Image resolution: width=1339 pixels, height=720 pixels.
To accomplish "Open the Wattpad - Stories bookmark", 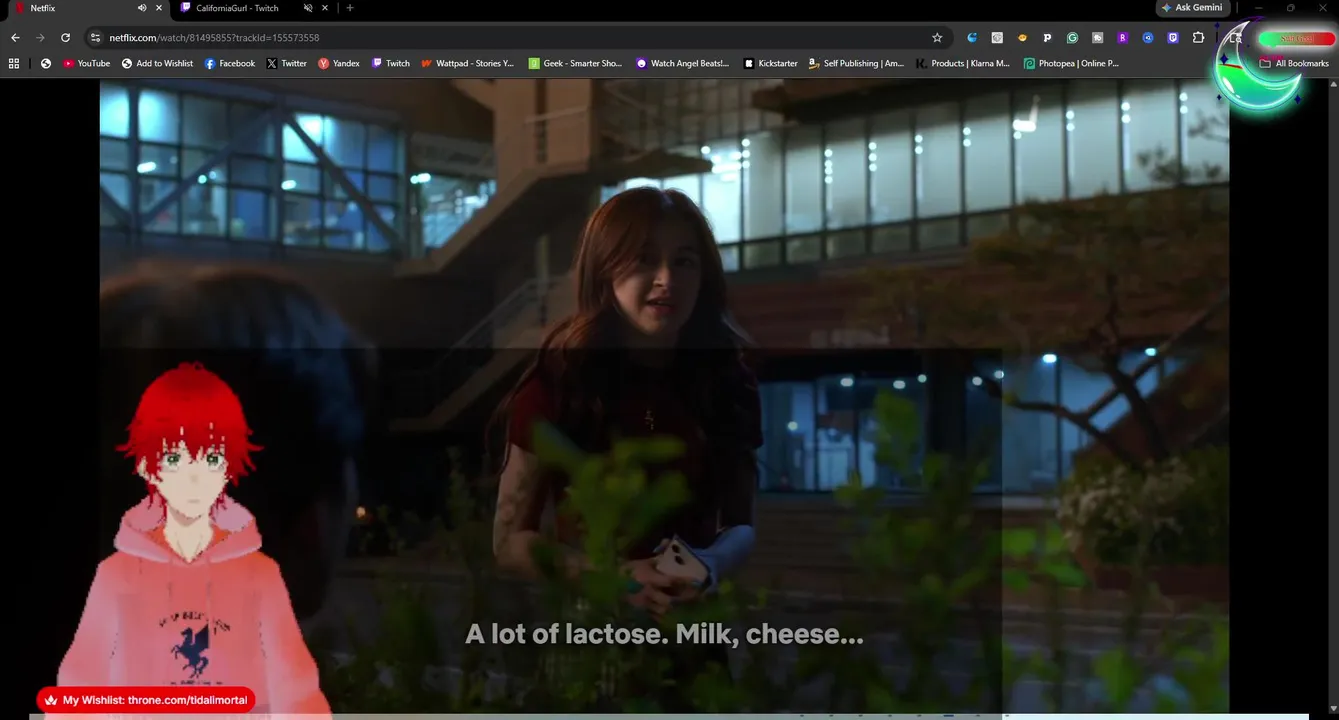I will click(x=468, y=63).
